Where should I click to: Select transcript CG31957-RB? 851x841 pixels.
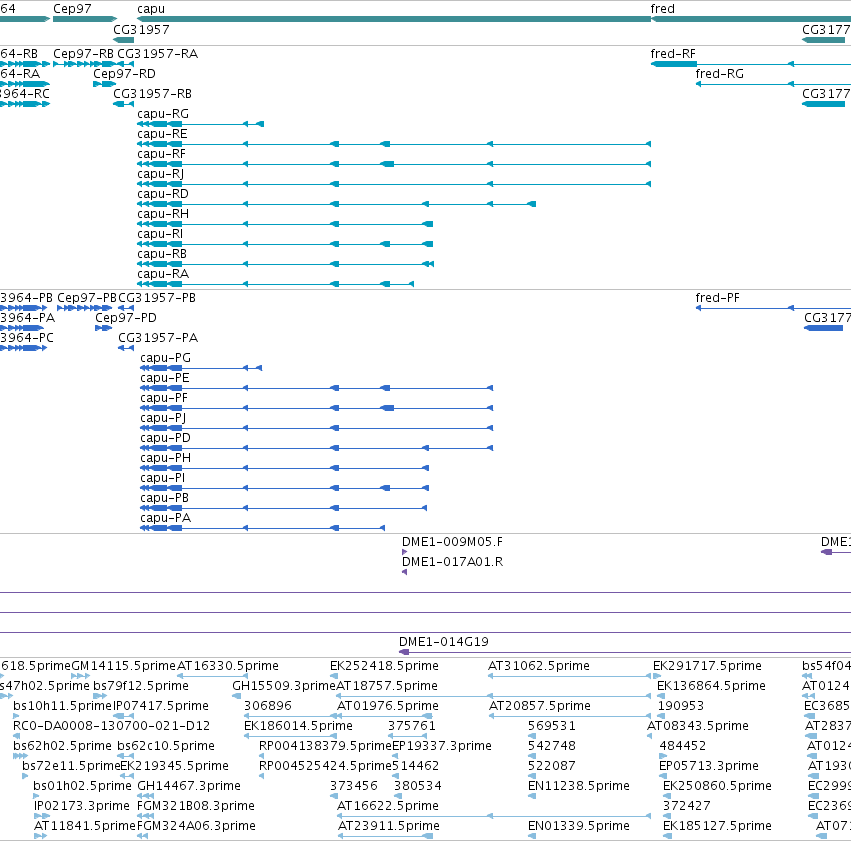153,94
